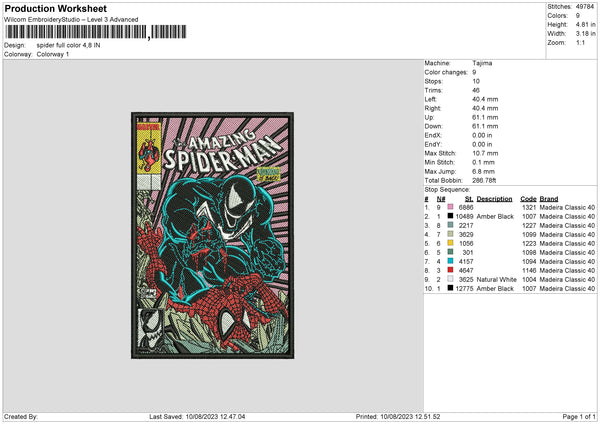Click stitch count 3629 in stop 4
600x424 pixels.
466,235
